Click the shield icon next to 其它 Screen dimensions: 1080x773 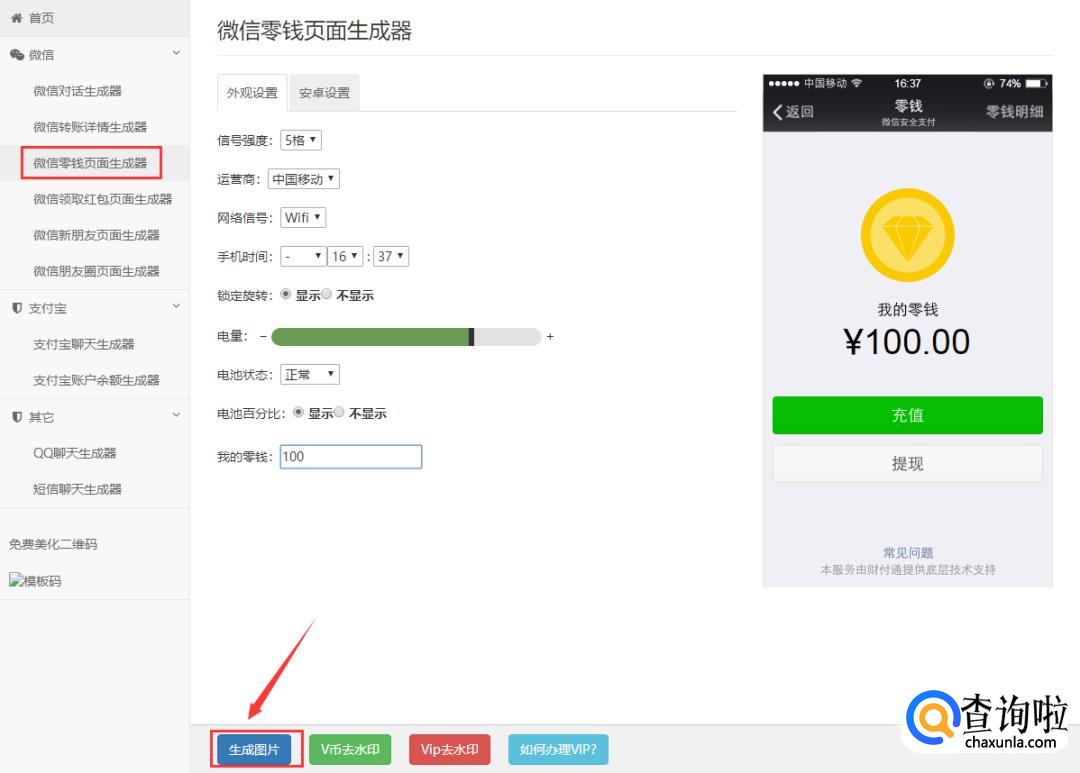tap(17, 417)
